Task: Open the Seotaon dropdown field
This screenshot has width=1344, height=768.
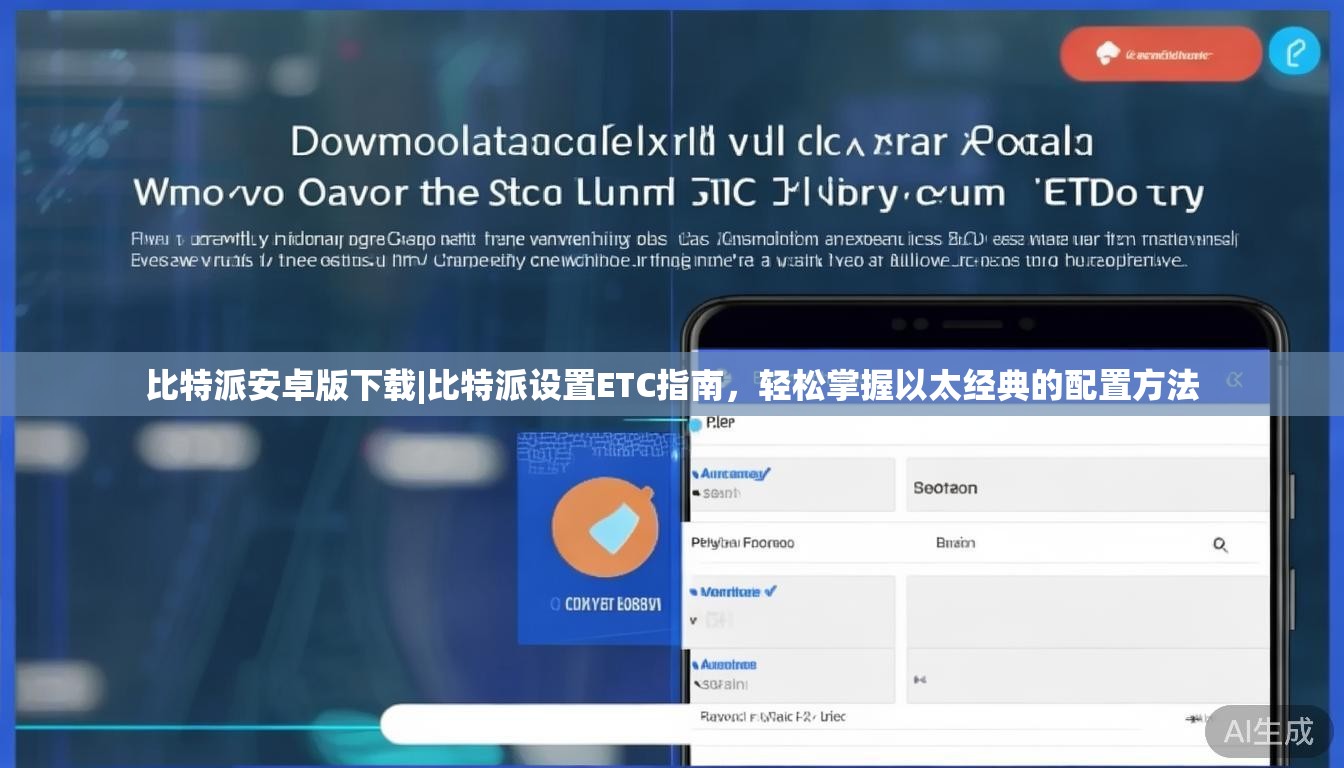Action: (x=945, y=488)
